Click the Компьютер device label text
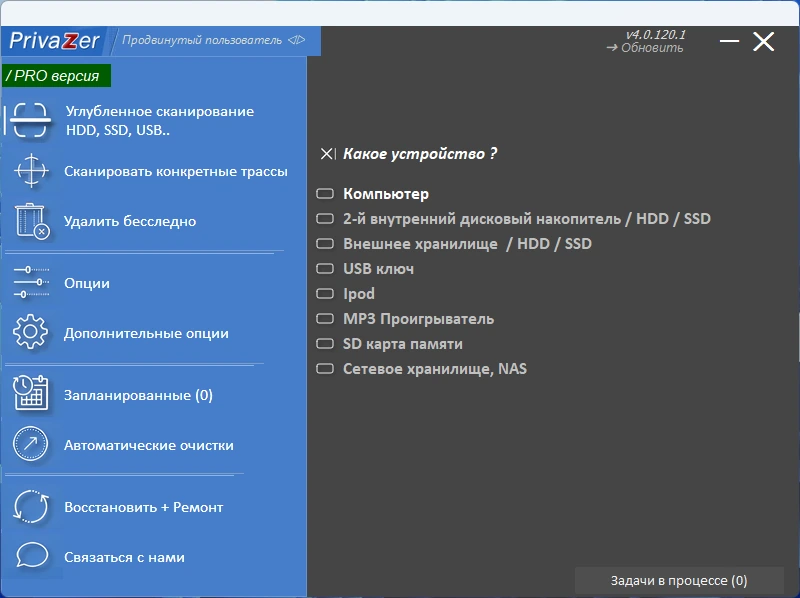Screen dimensions: 800x598 [x=386, y=194]
